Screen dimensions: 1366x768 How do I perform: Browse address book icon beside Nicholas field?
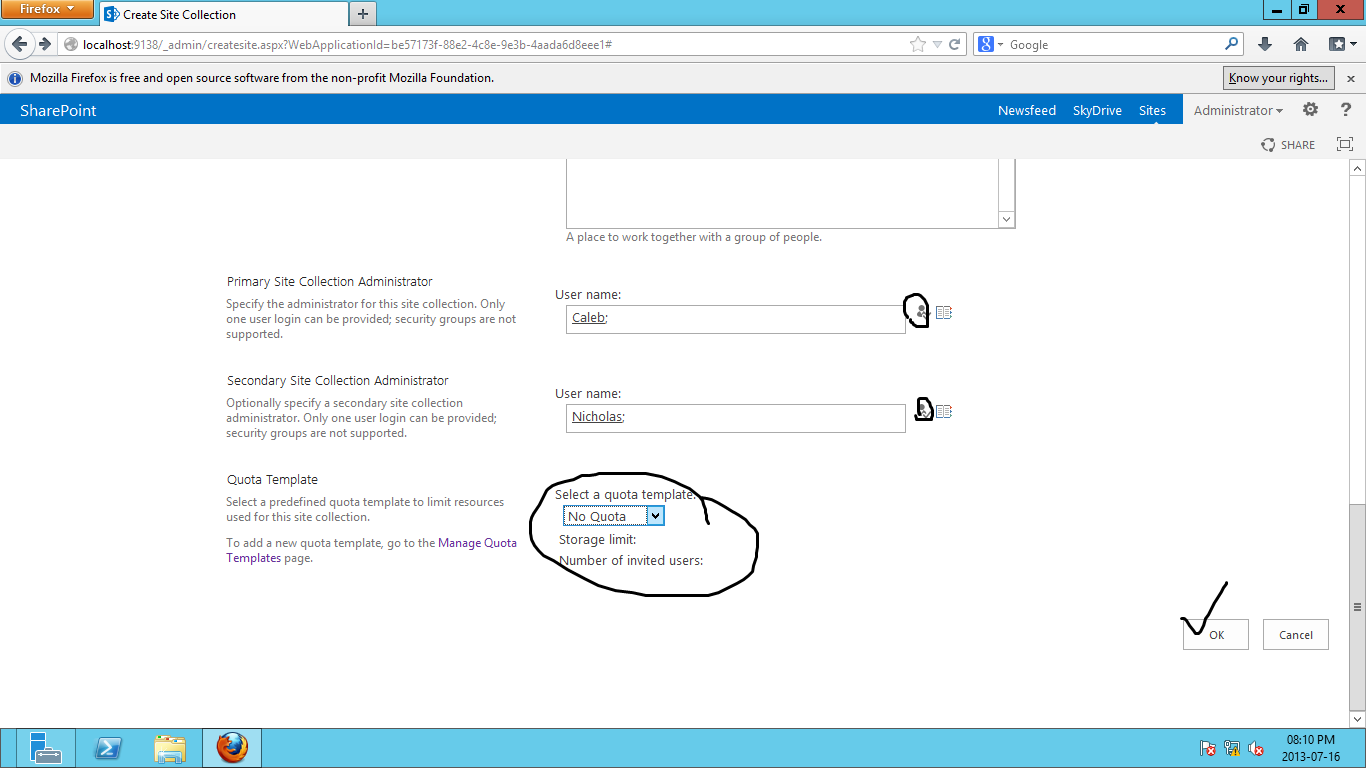pyautogui.click(x=943, y=411)
